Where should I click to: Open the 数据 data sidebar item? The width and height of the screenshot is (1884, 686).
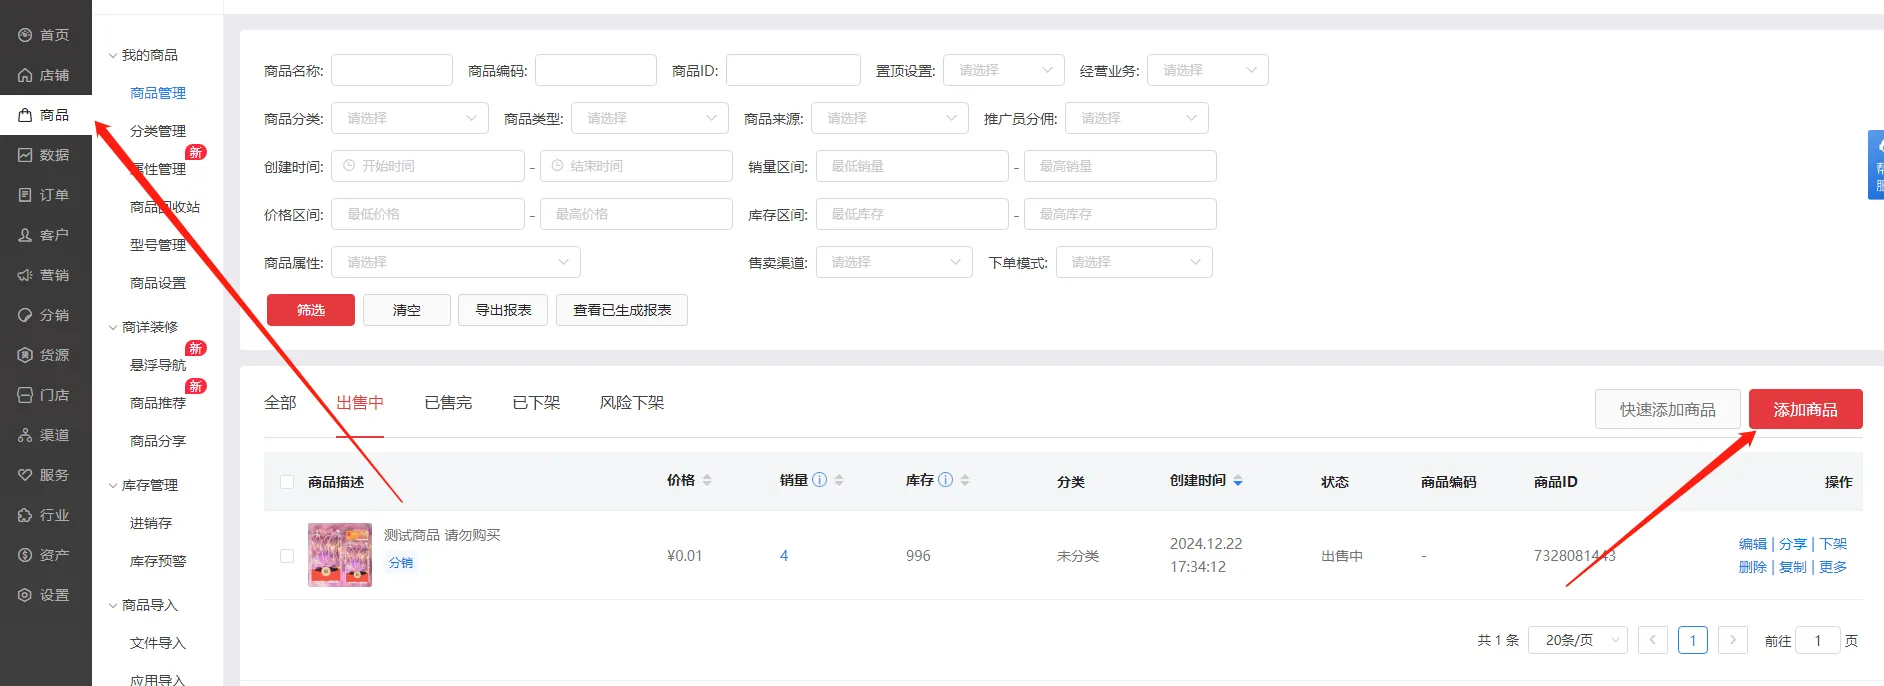coord(45,155)
